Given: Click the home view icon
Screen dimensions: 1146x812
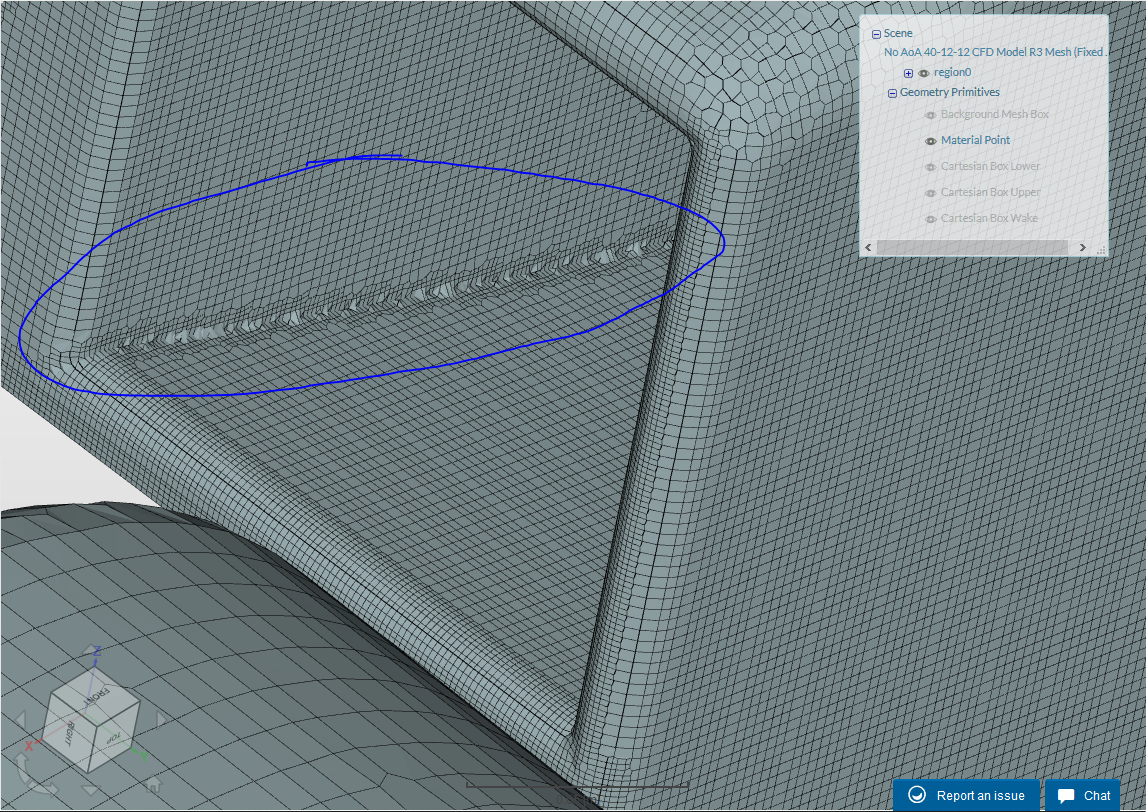Looking at the screenshot, I should (x=153, y=783).
